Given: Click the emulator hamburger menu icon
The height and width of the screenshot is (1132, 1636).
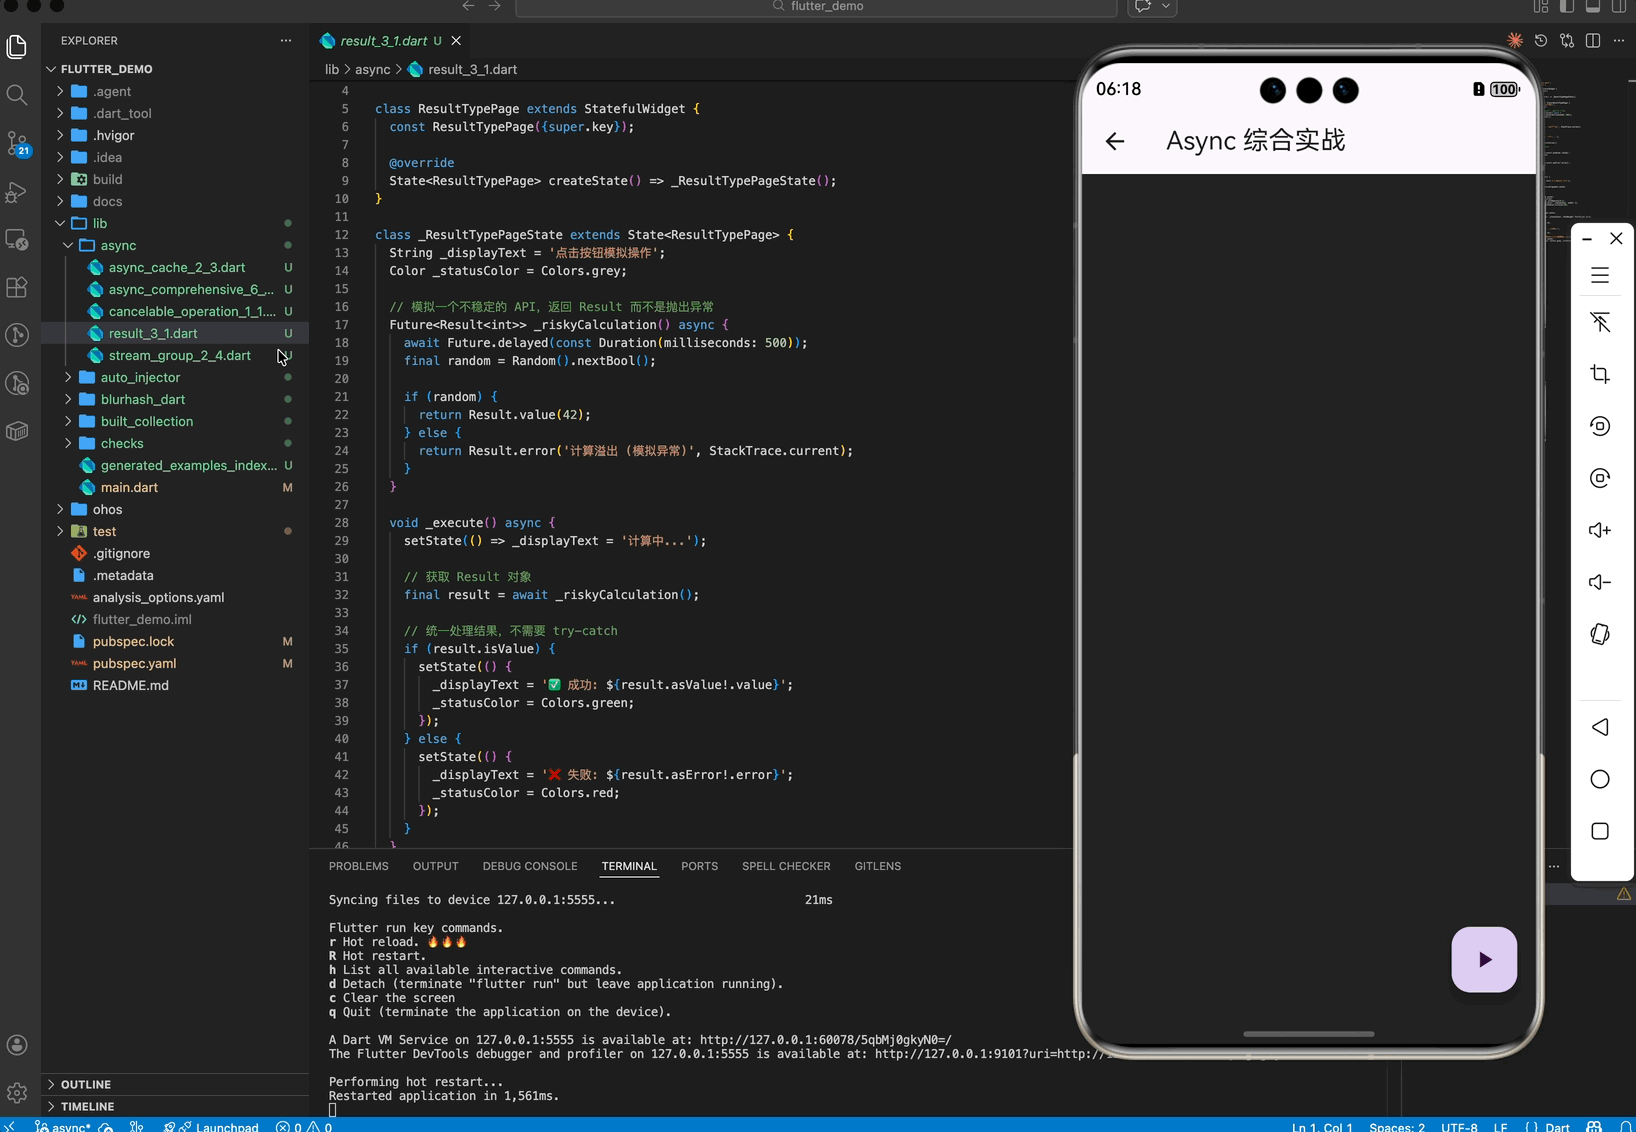Looking at the screenshot, I should point(1600,275).
